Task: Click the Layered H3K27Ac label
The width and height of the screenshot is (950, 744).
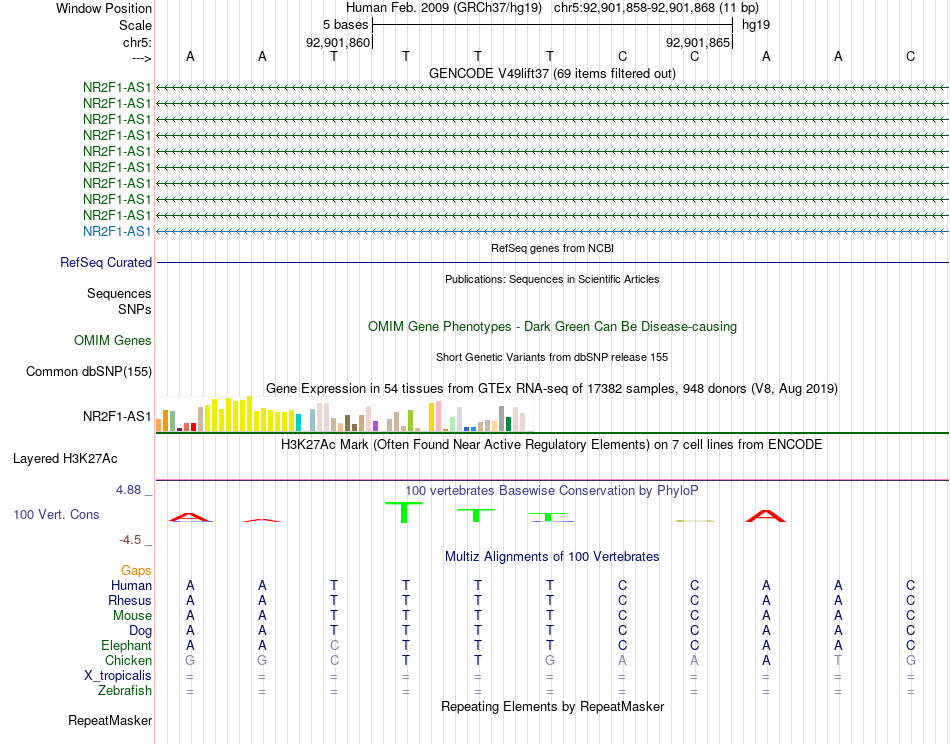Action: pyautogui.click(x=65, y=459)
